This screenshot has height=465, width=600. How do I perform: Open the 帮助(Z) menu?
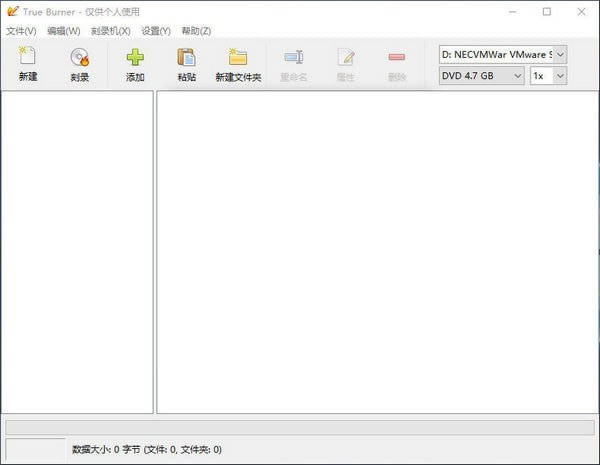coord(196,31)
